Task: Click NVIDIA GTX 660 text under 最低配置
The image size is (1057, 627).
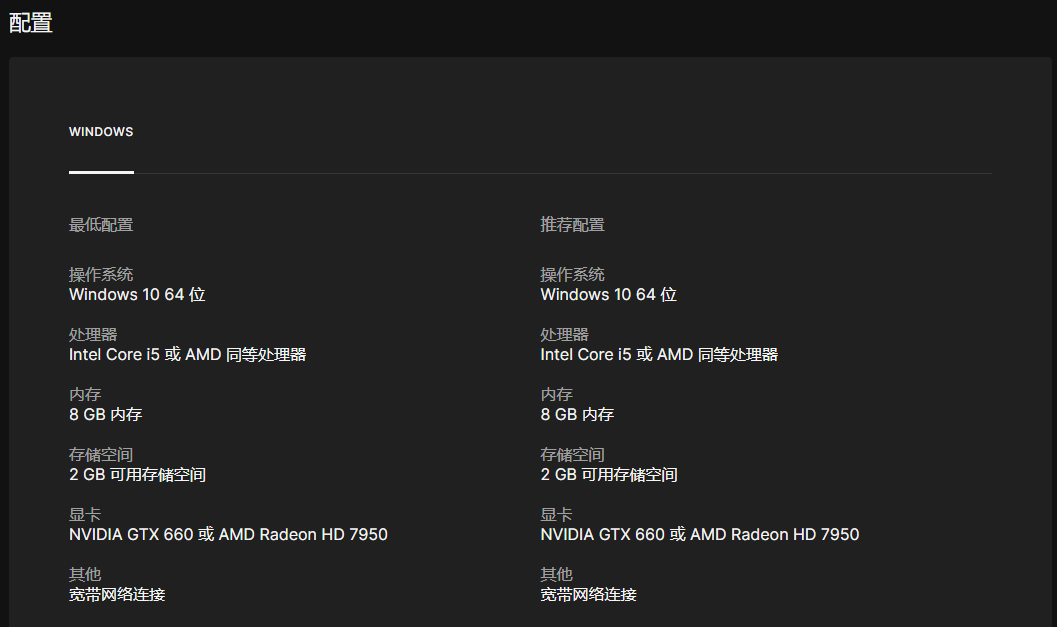Action: point(229,535)
